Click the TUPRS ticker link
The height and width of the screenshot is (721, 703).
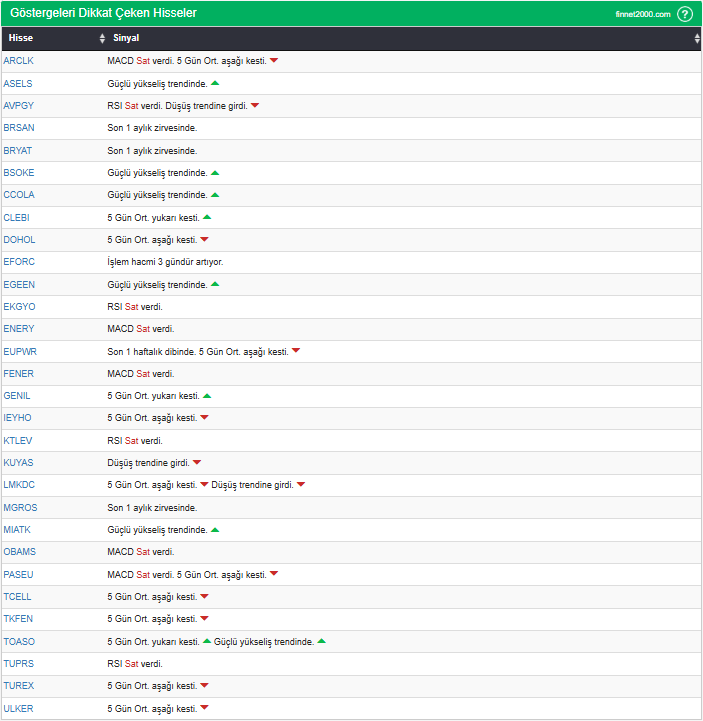click(x=19, y=664)
